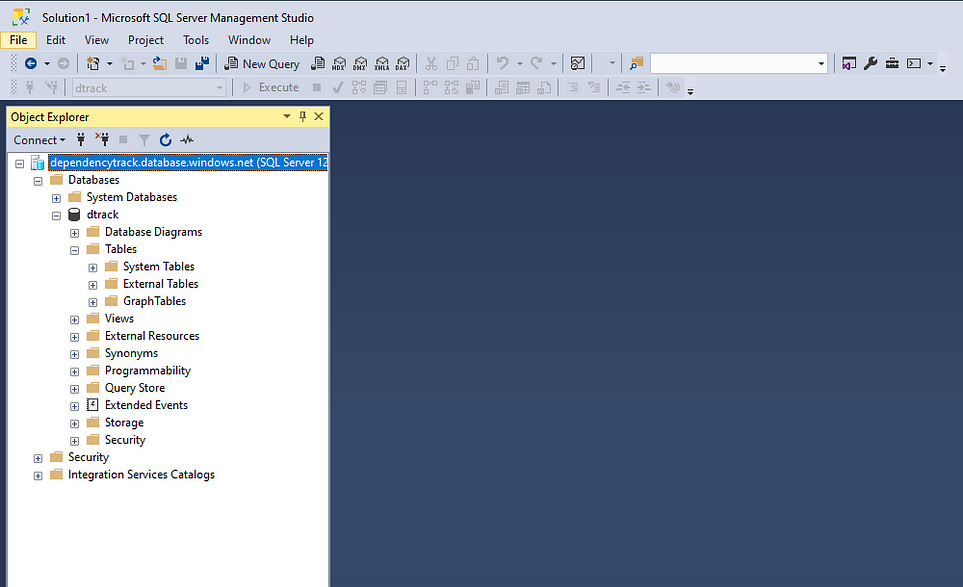Screen dimensions: 963x587
Task: Open the Edit menu
Action: 55,40
